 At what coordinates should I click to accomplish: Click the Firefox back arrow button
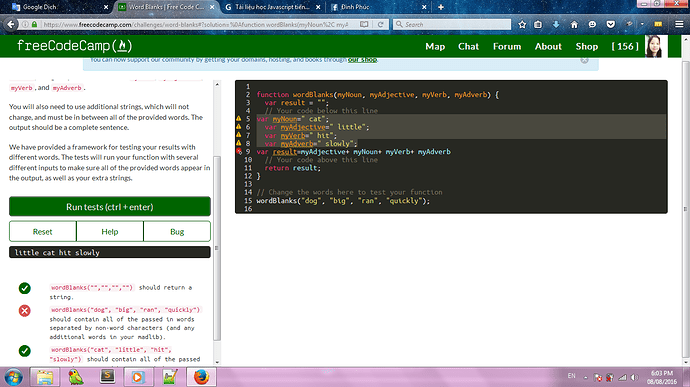pyautogui.click(x=11, y=25)
